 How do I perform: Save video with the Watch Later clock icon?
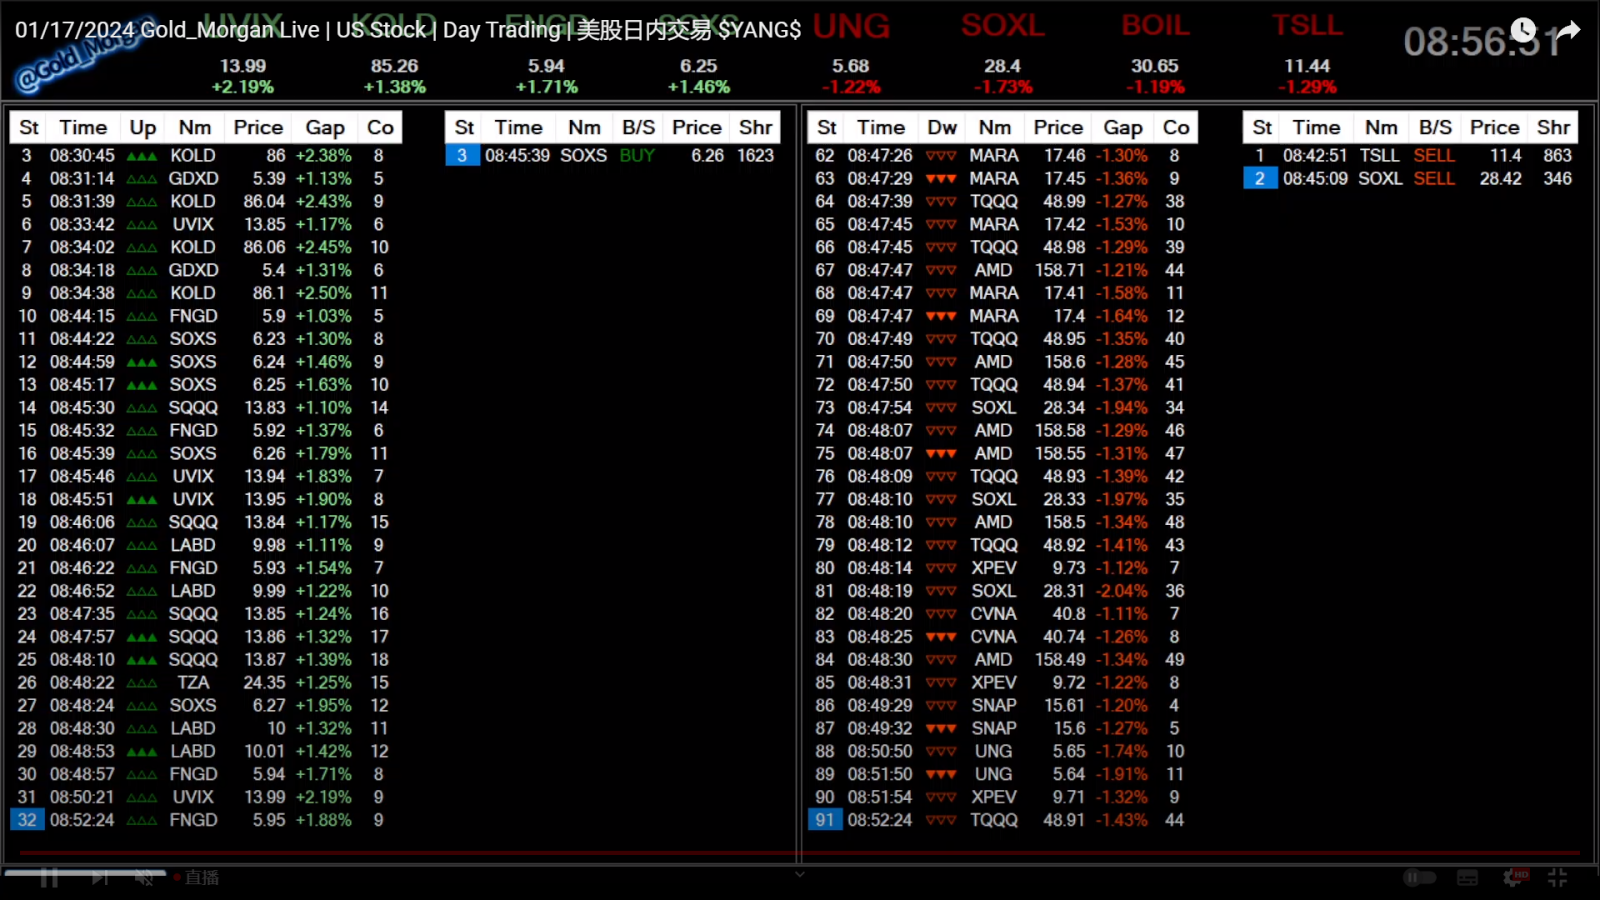point(1523,30)
